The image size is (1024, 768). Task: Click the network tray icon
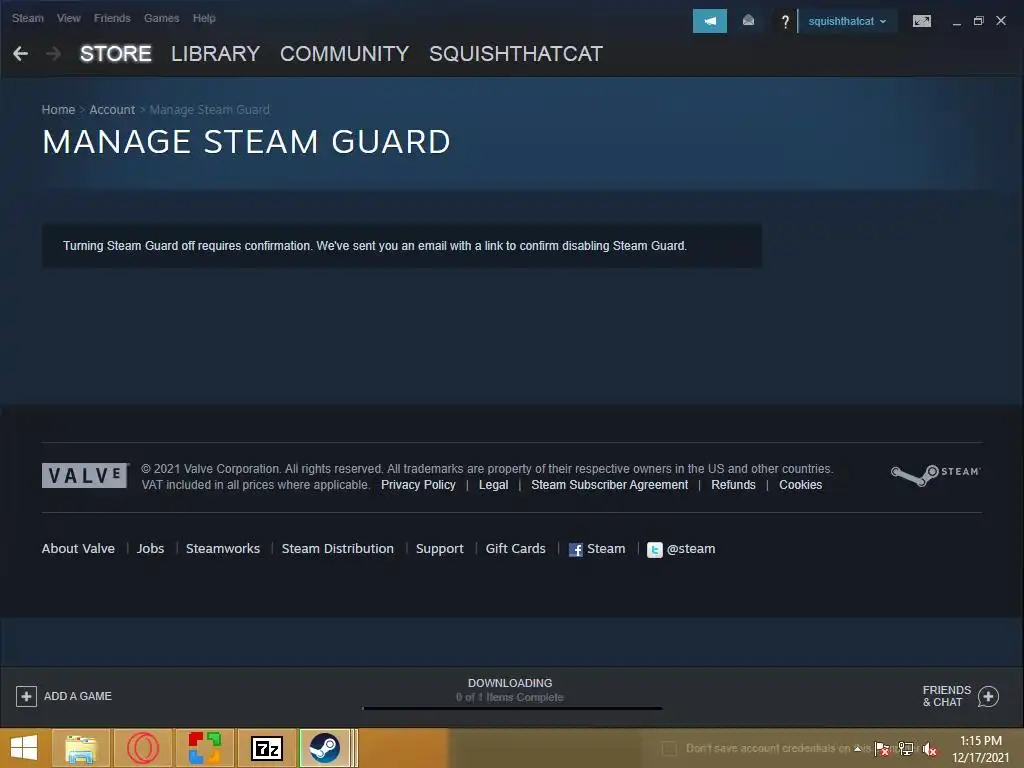pyautogui.click(x=906, y=748)
